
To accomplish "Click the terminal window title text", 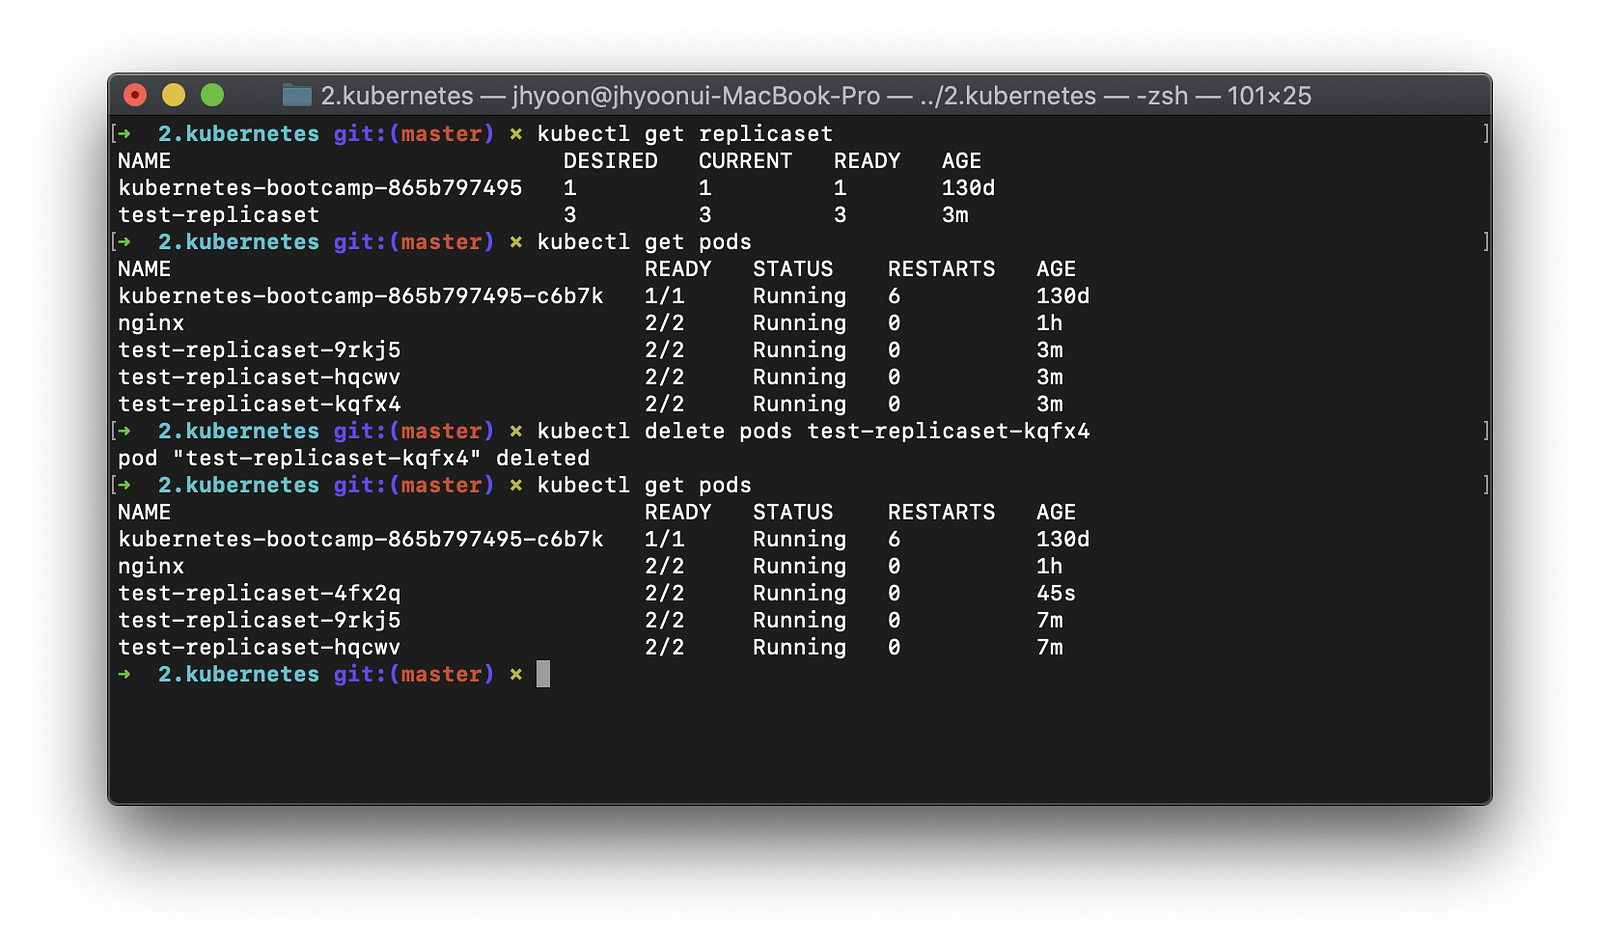I will 816,96.
